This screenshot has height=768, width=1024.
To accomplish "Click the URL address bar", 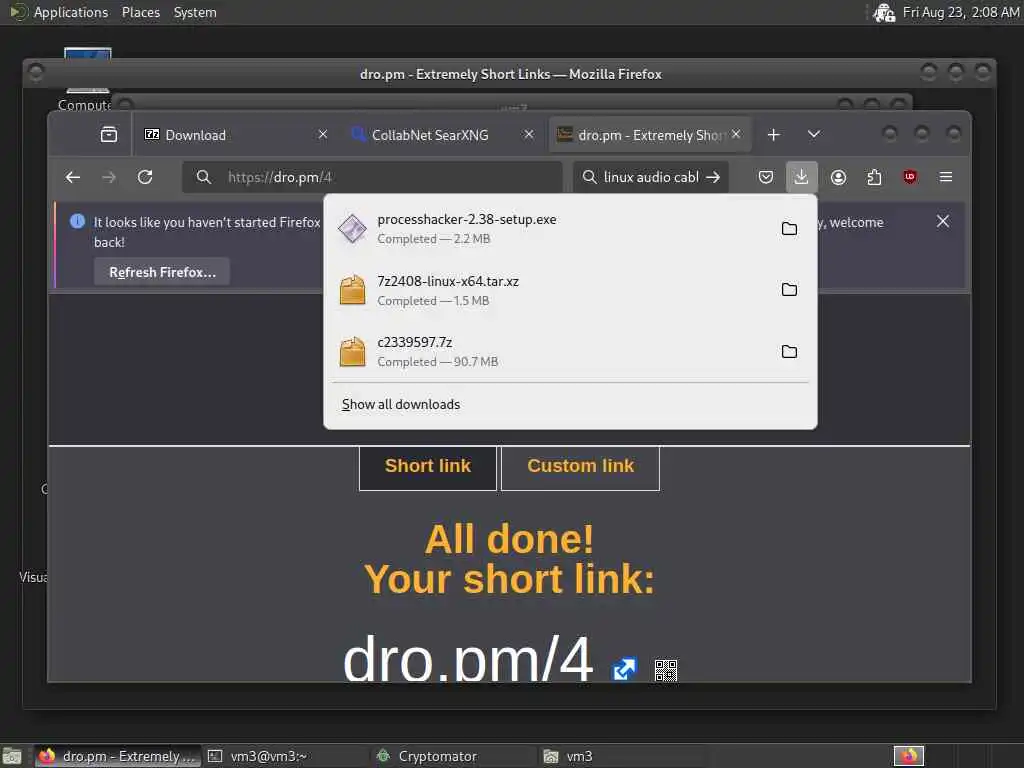I will [372, 177].
